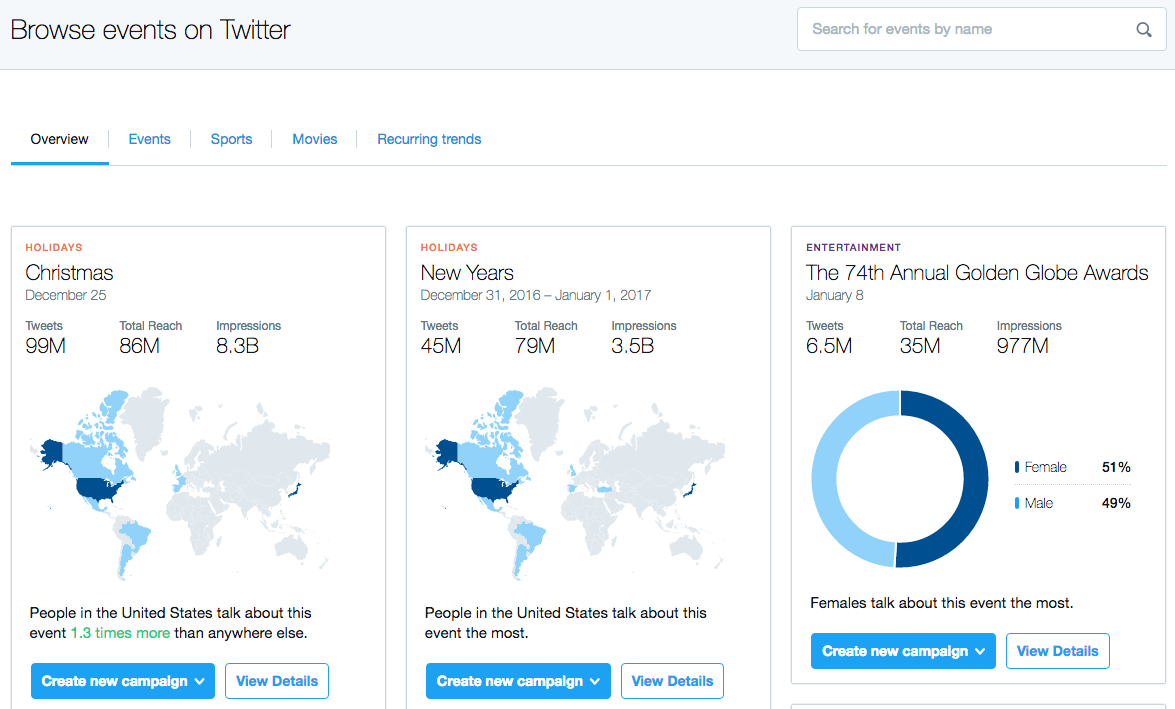Click the ENTERTAINMENT category label
1175x709 pixels.
click(x=854, y=247)
